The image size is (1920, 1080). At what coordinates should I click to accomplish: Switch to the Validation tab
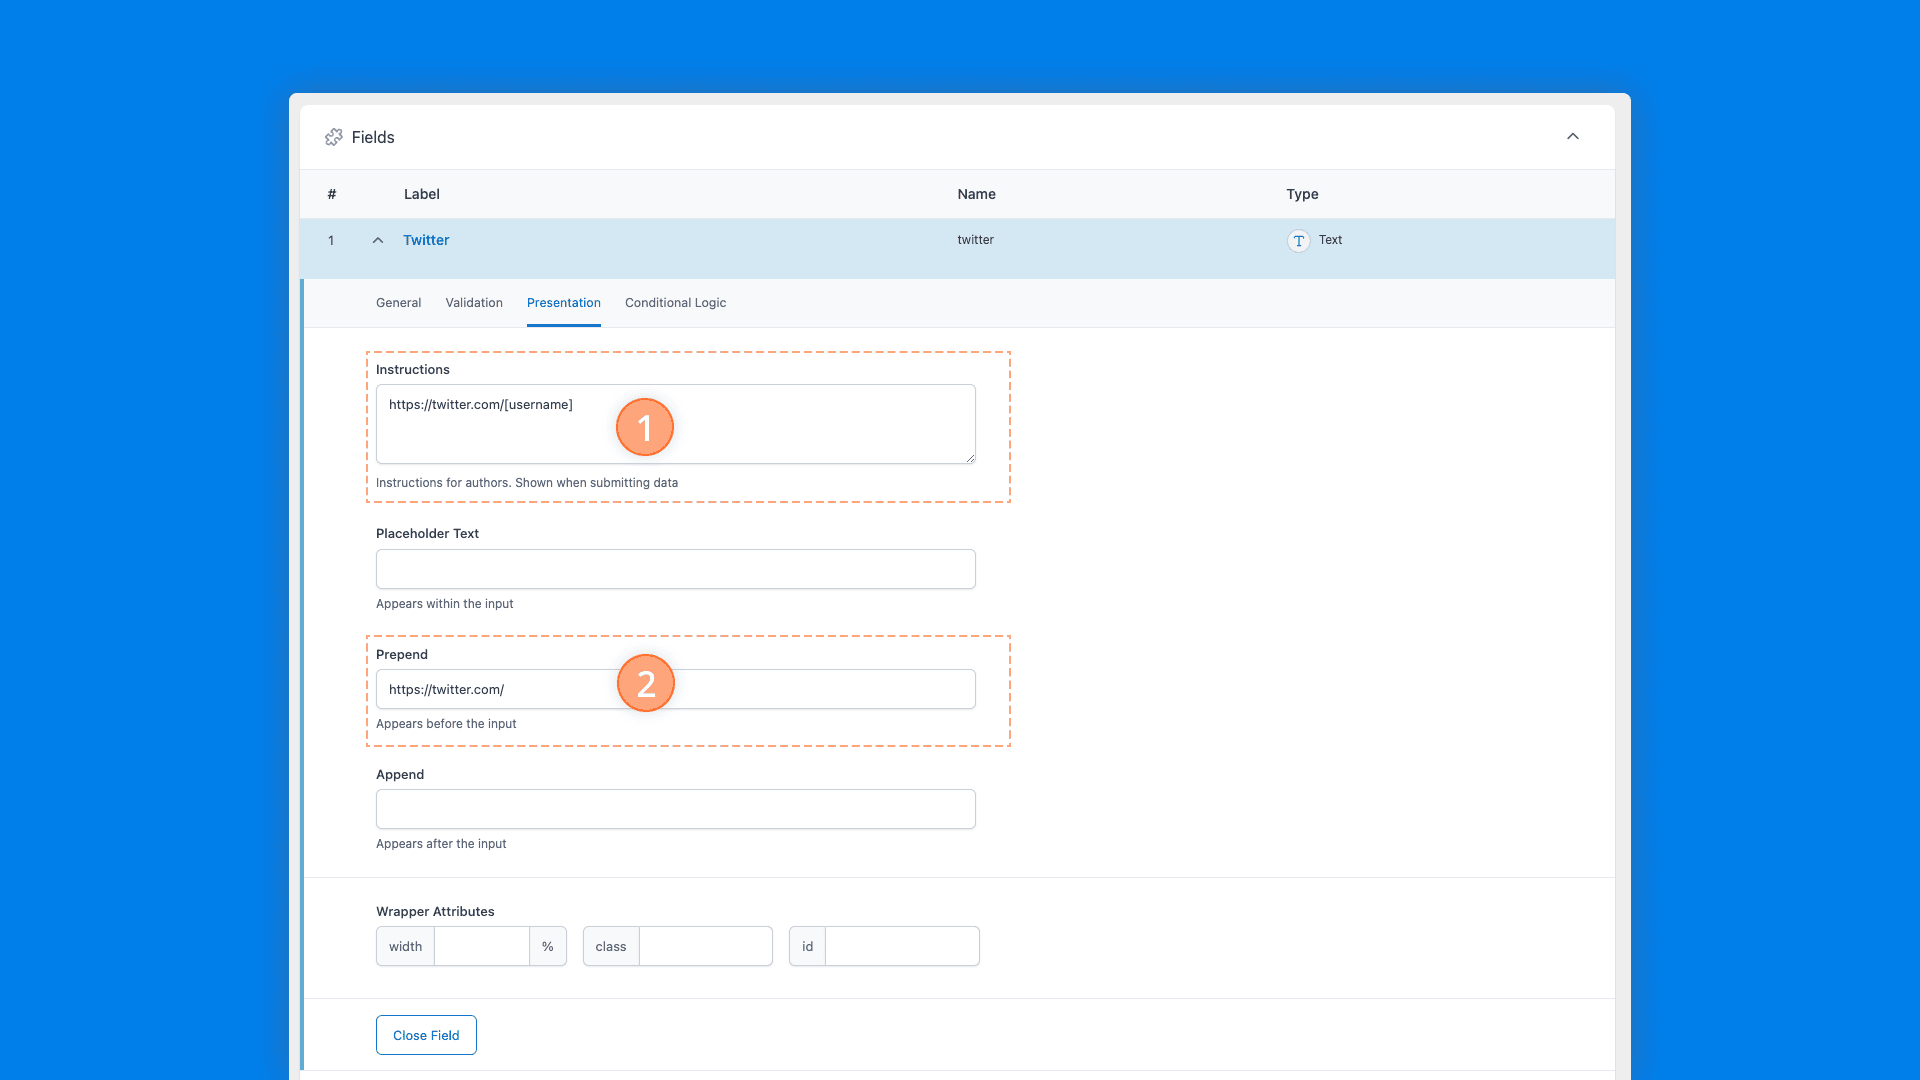pos(474,303)
